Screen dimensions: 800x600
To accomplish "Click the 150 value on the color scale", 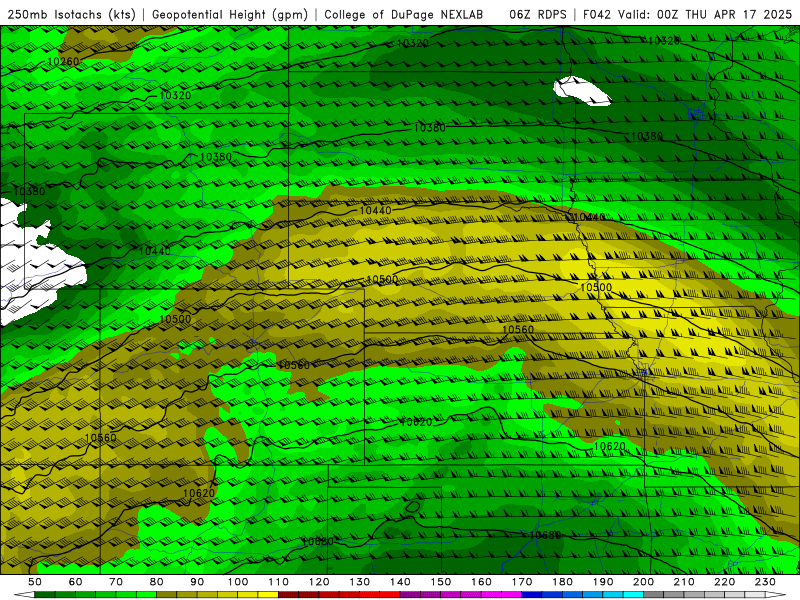I will (441, 582).
